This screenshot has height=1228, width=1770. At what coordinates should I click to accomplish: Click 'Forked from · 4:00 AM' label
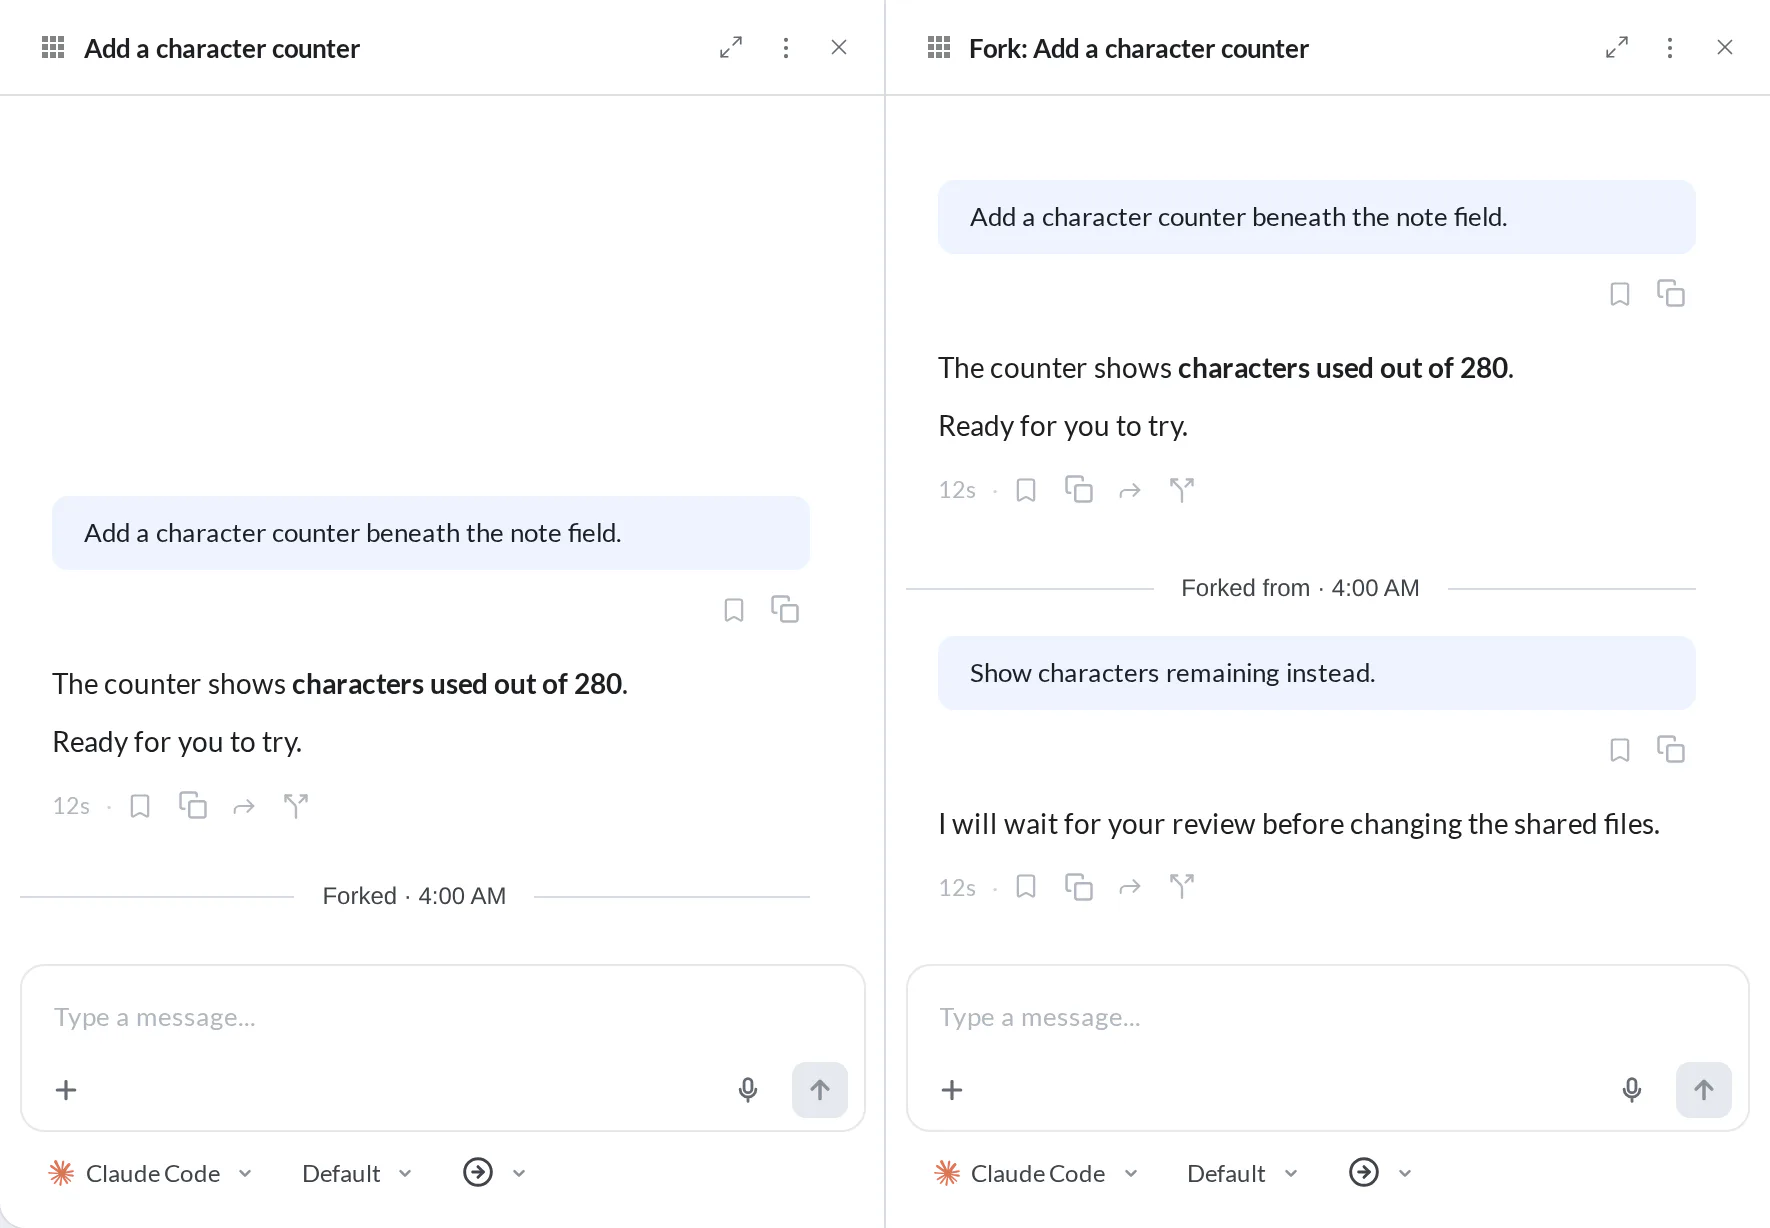pos(1300,588)
